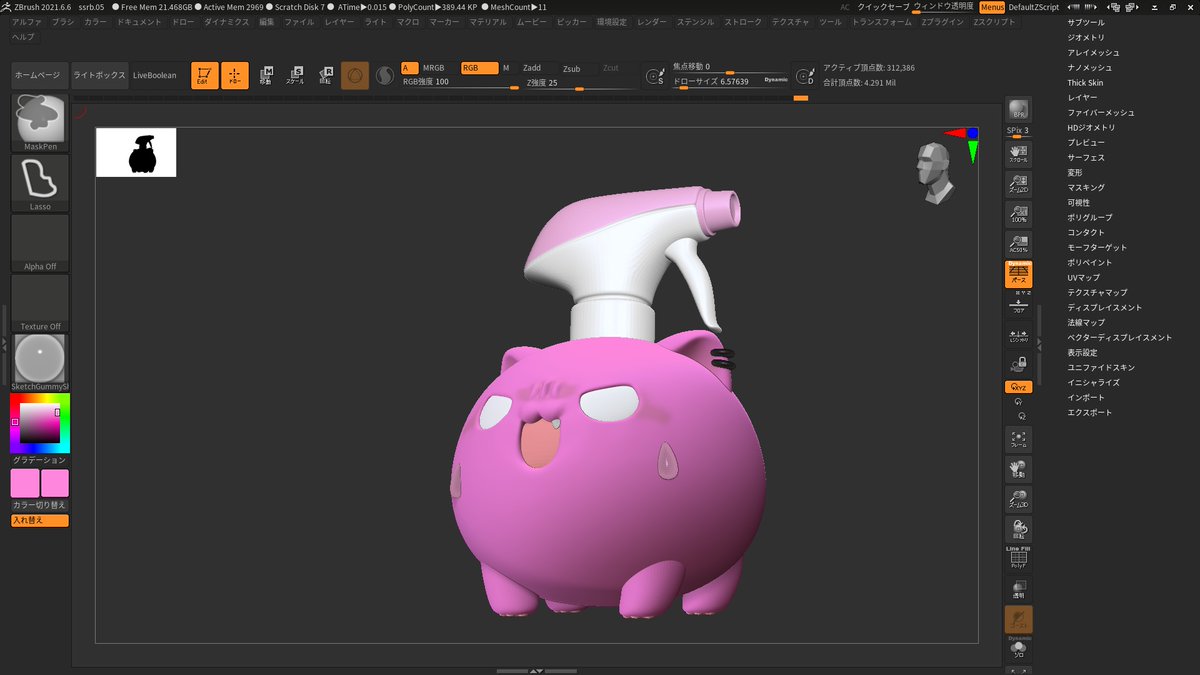The image size is (1200, 675).
Task: Click the BPR render icon
Action: click(1018, 110)
